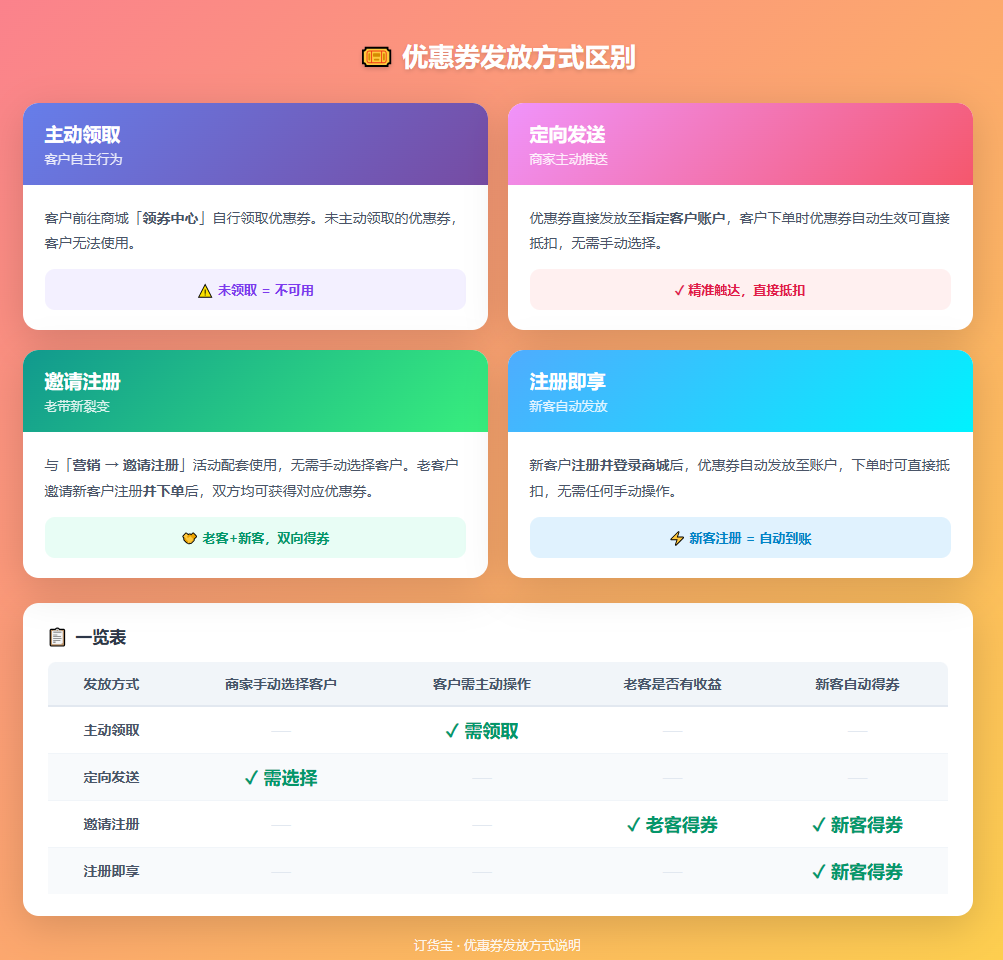The width and height of the screenshot is (1003, 960).
Task: Click the lightning bolt icon beside 新客注册
Action: pyautogui.click(x=677, y=539)
